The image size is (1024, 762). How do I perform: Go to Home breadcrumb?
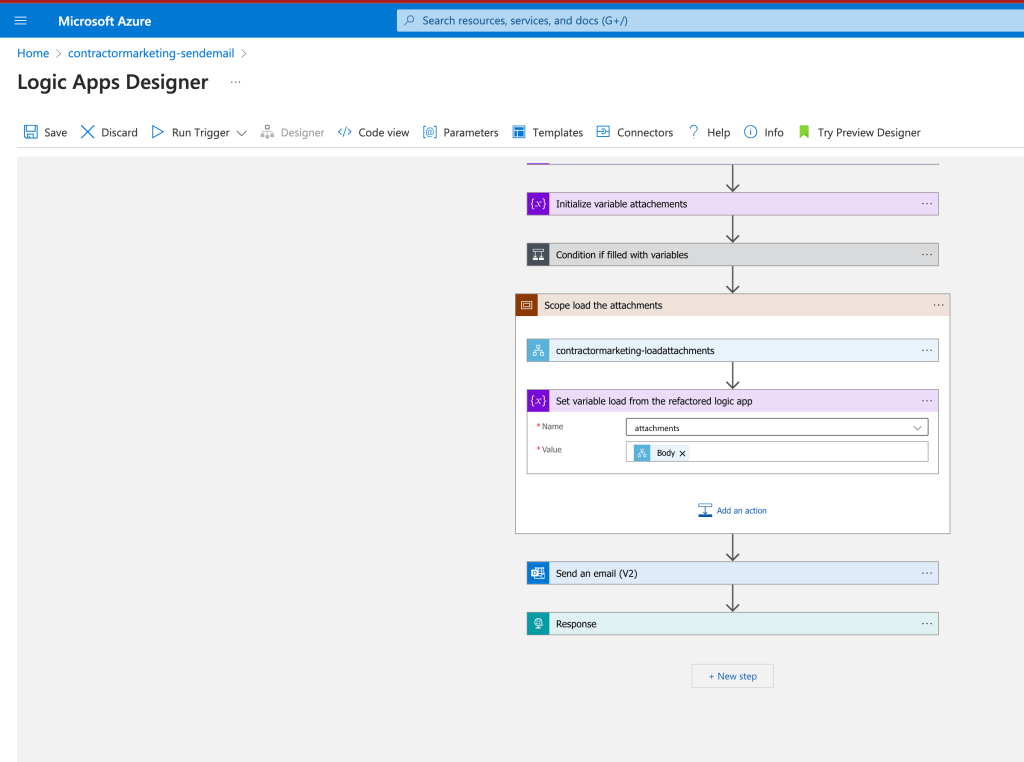click(x=33, y=53)
